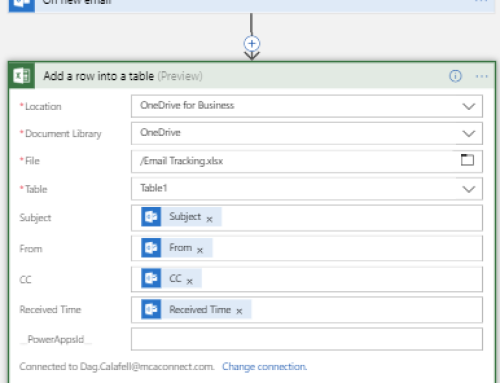Open the info icon on Add a row
The height and width of the screenshot is (383, 500).
455,76
